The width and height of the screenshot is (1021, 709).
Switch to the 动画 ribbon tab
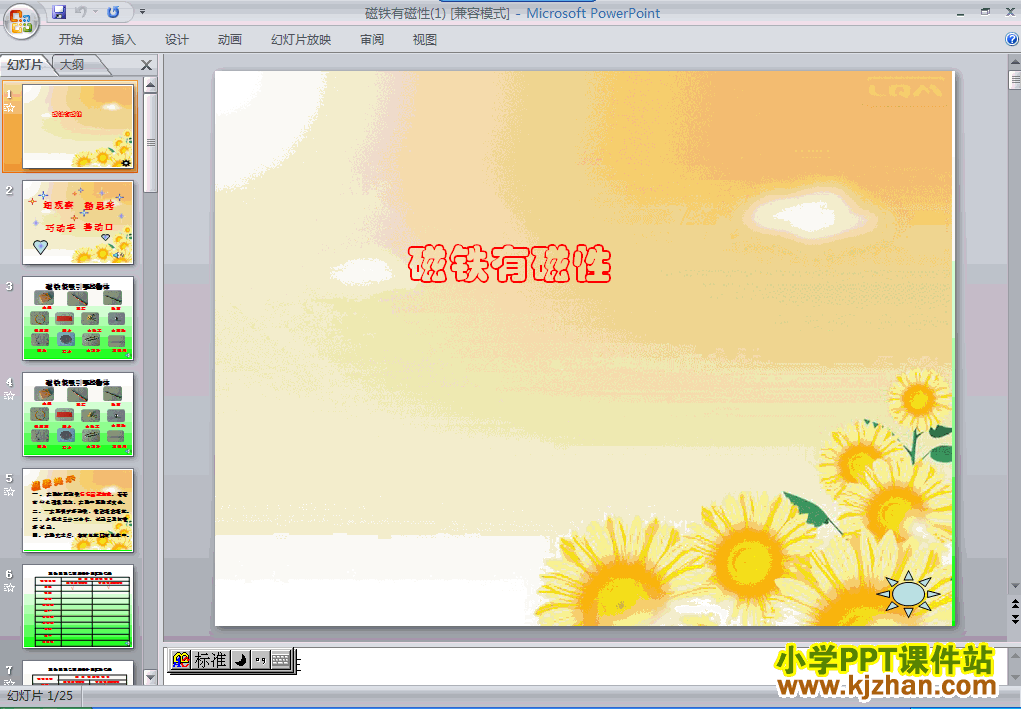click(230, 40)
